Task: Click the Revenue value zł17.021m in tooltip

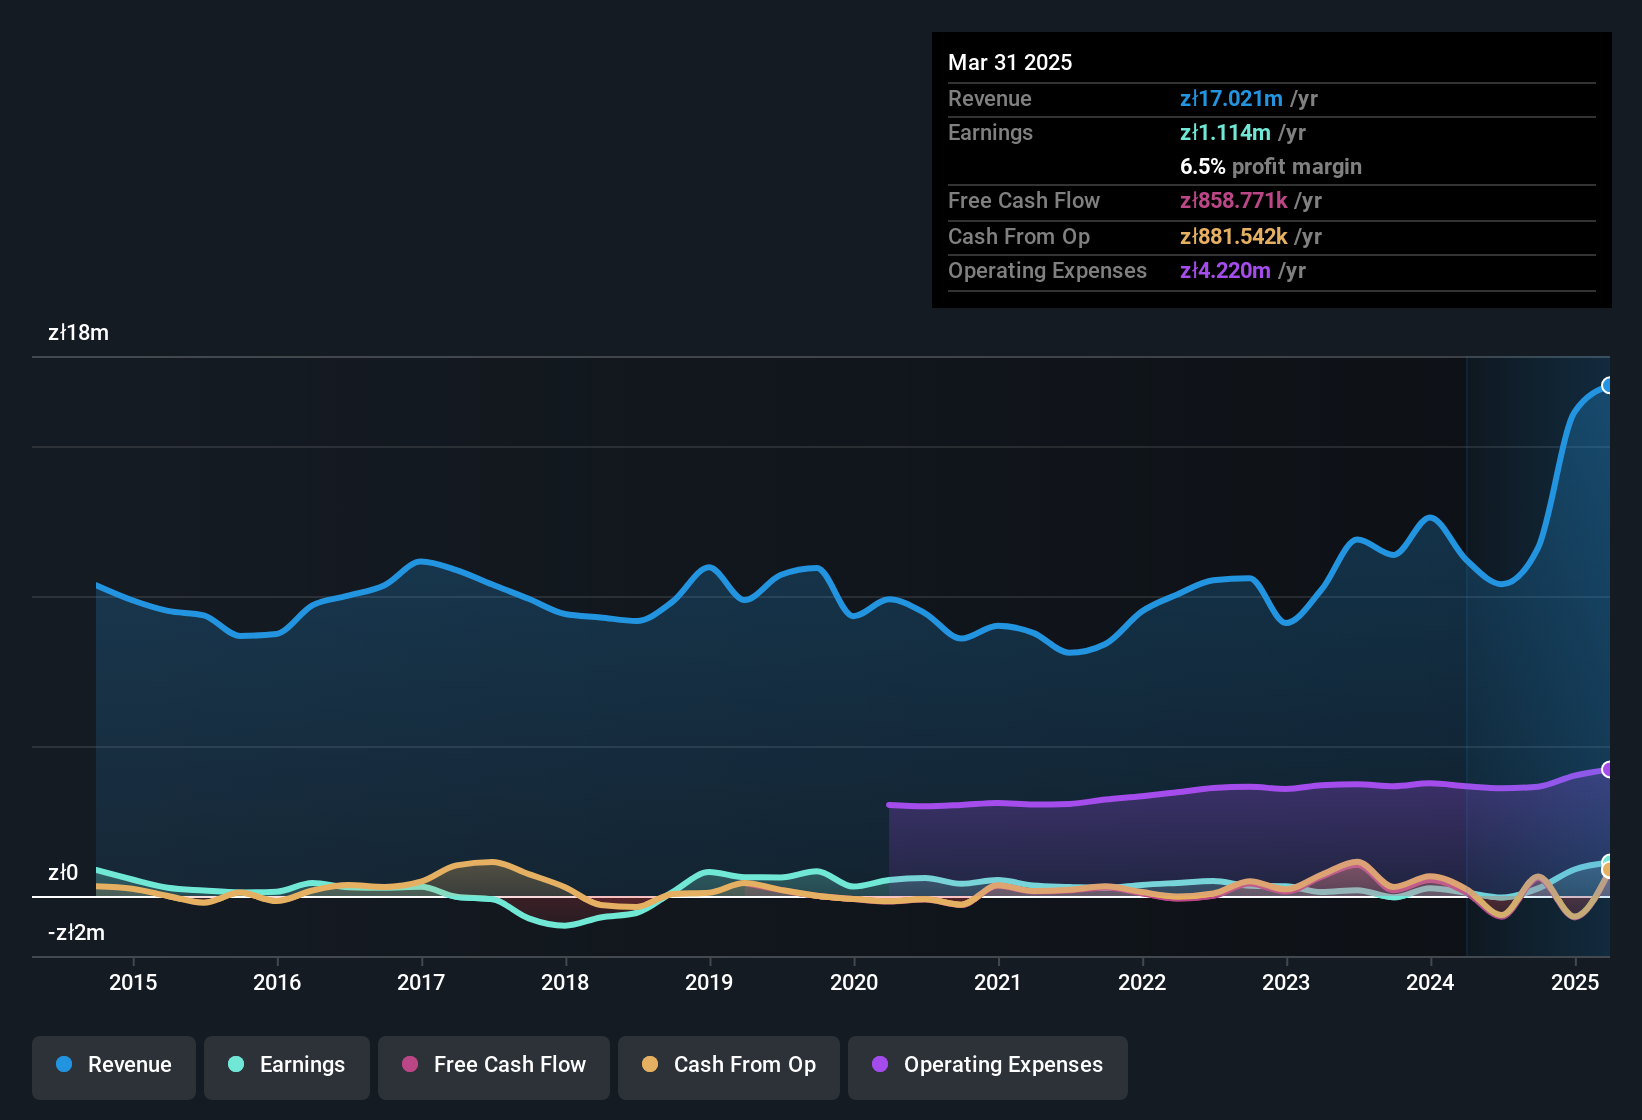Action: click(x=1232, y=98)
